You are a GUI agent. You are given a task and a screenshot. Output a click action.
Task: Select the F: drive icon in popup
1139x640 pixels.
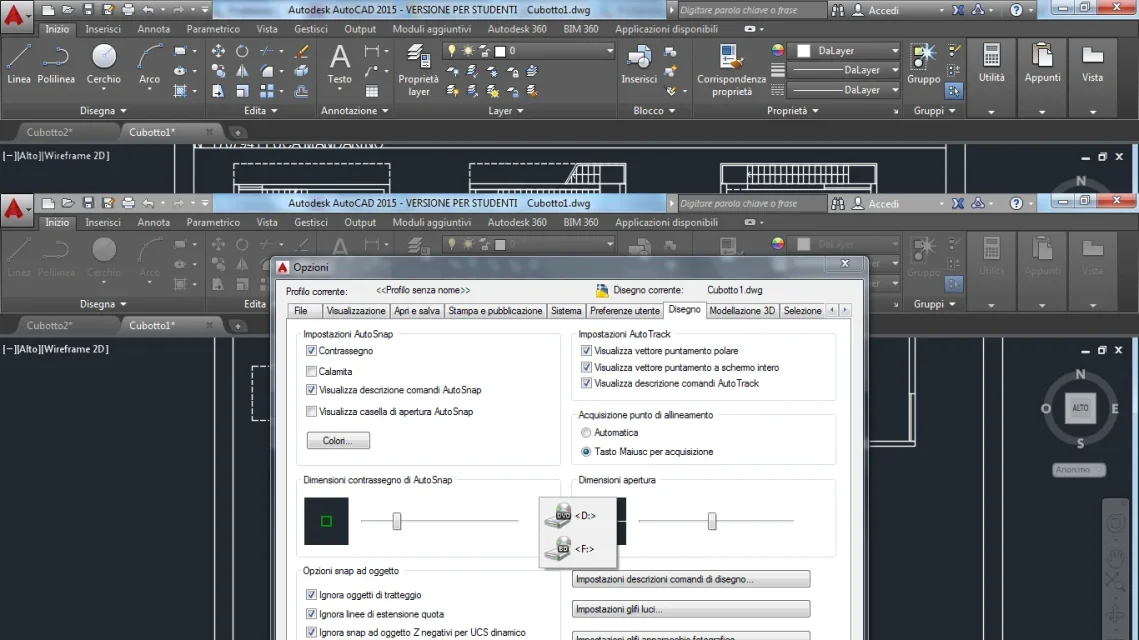(x=558, y=548)
